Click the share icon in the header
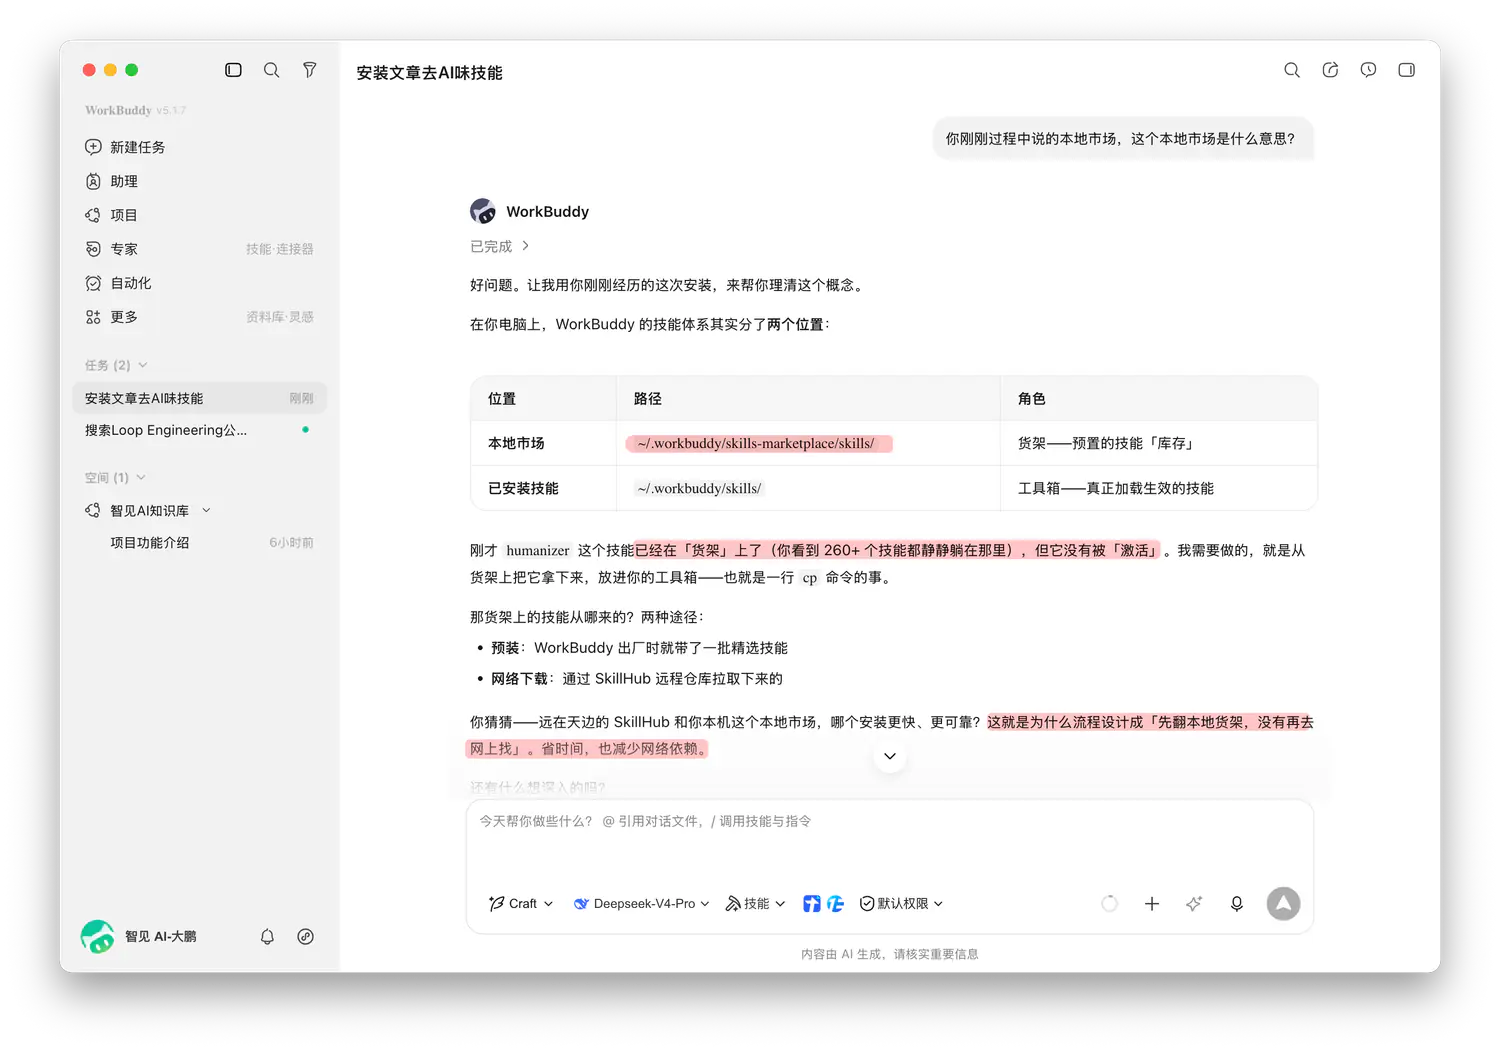 [x=1330, y=70]
